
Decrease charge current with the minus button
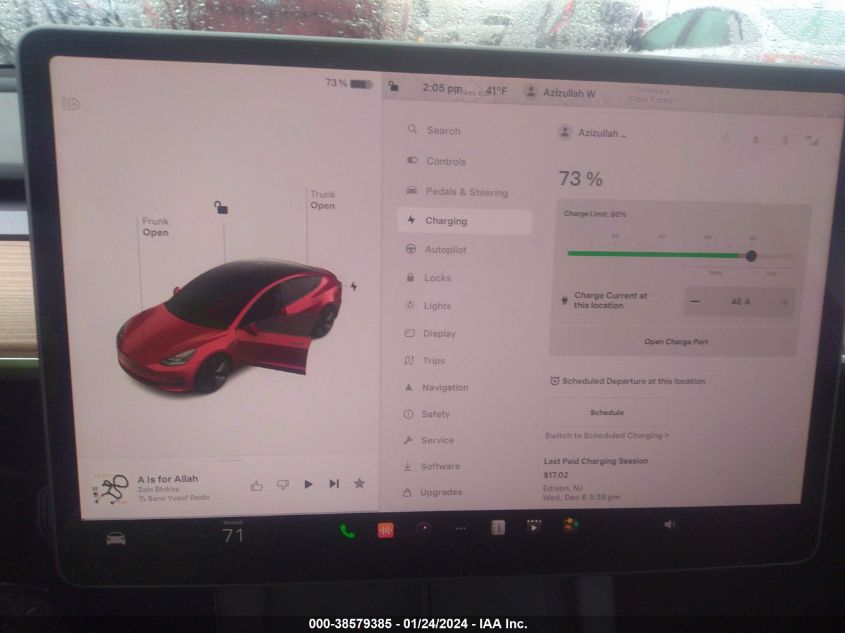(696, 301)
